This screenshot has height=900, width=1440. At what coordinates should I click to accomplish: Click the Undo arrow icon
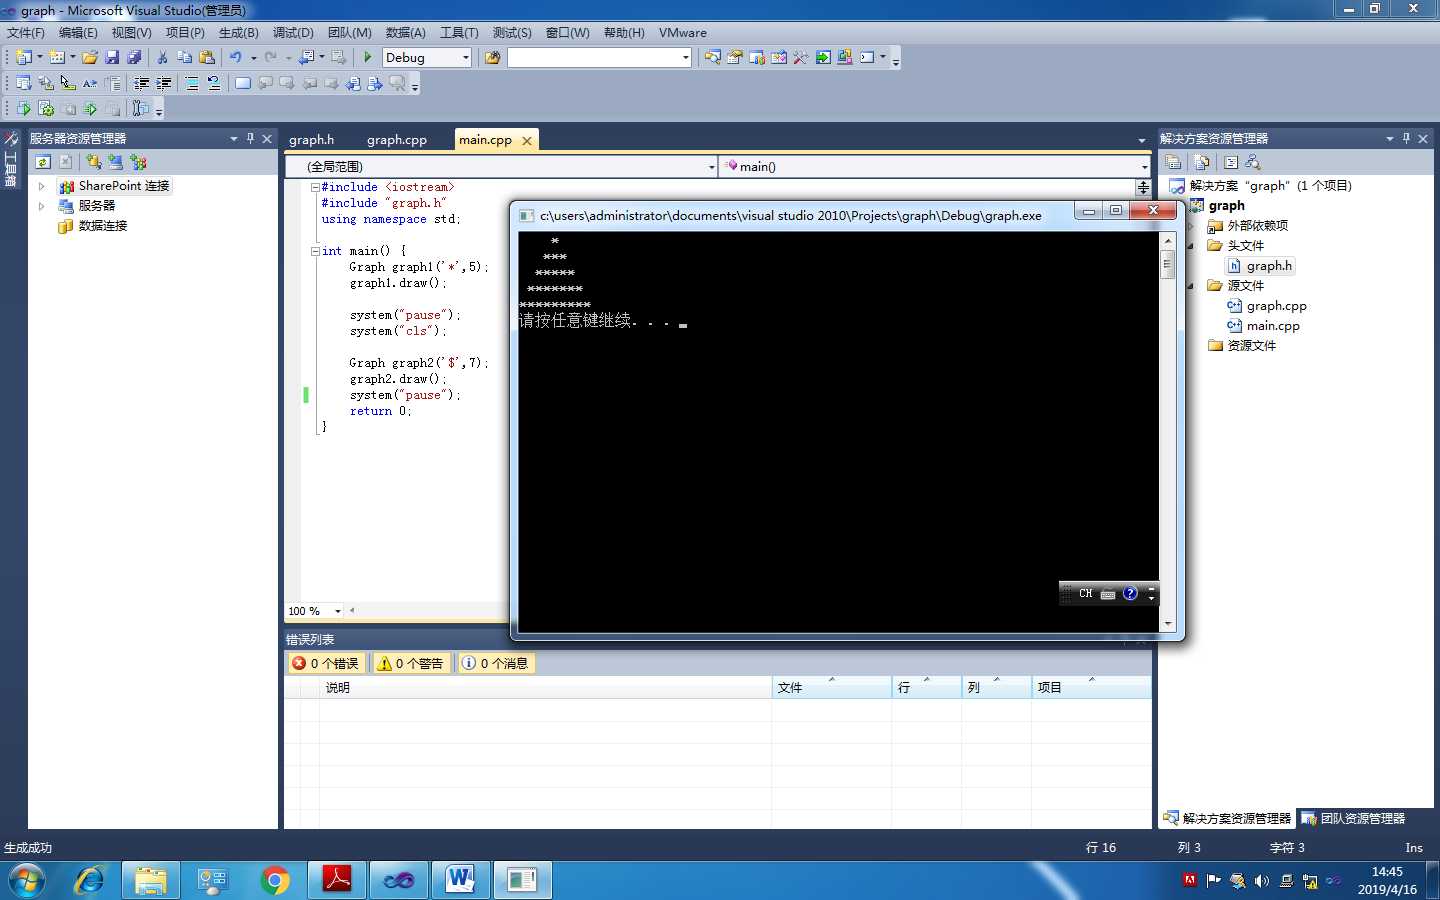pos(235,57)
